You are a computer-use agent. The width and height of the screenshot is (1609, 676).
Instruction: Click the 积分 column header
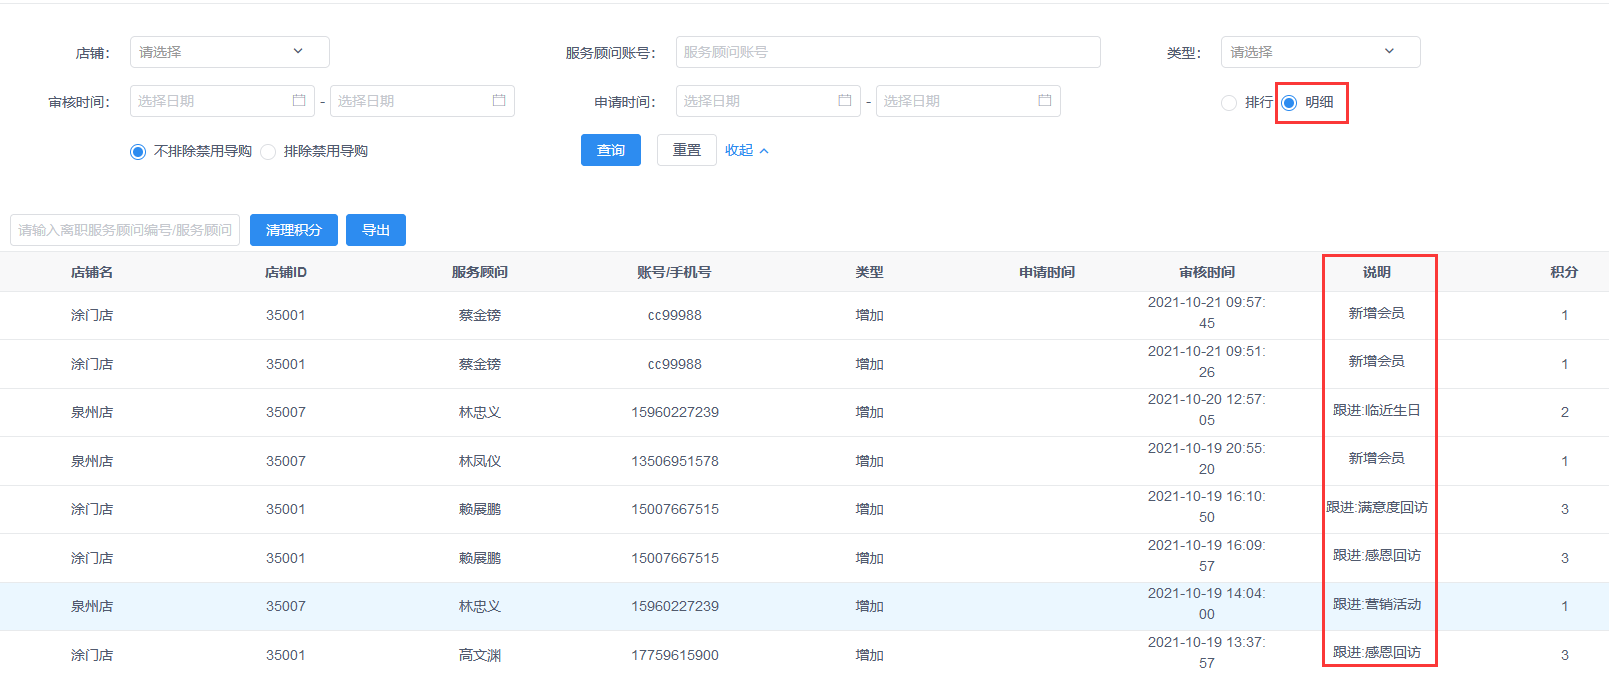pyautogui.click(x=1564, y=272)
